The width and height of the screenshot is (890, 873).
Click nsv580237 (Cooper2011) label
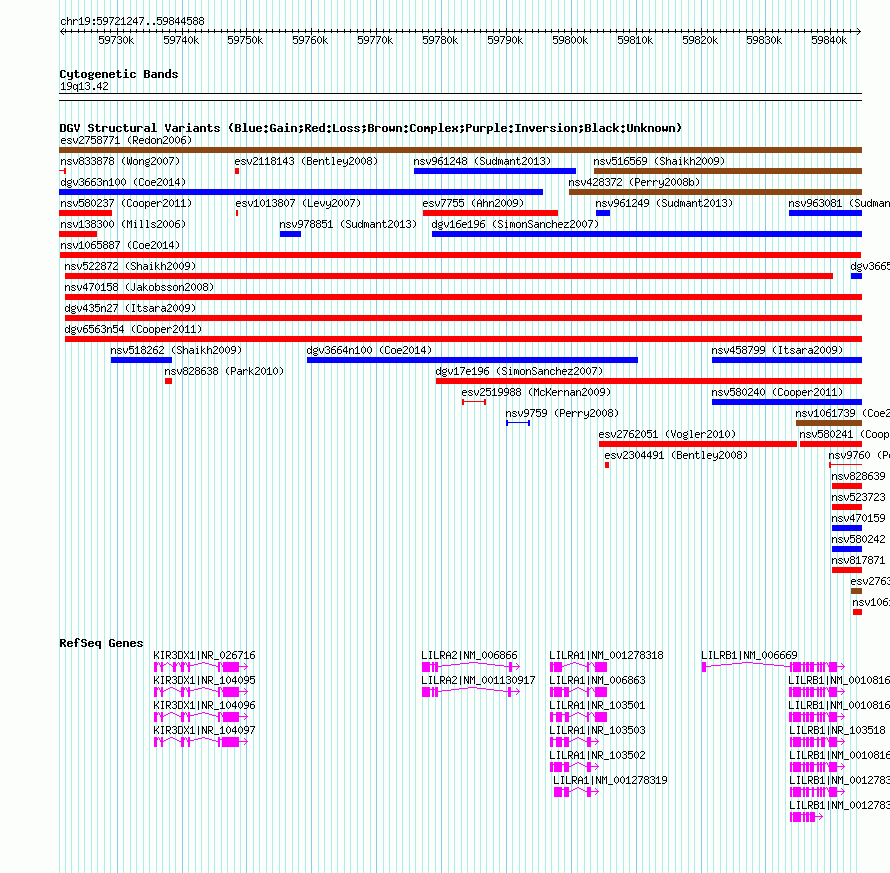point(126,203)
